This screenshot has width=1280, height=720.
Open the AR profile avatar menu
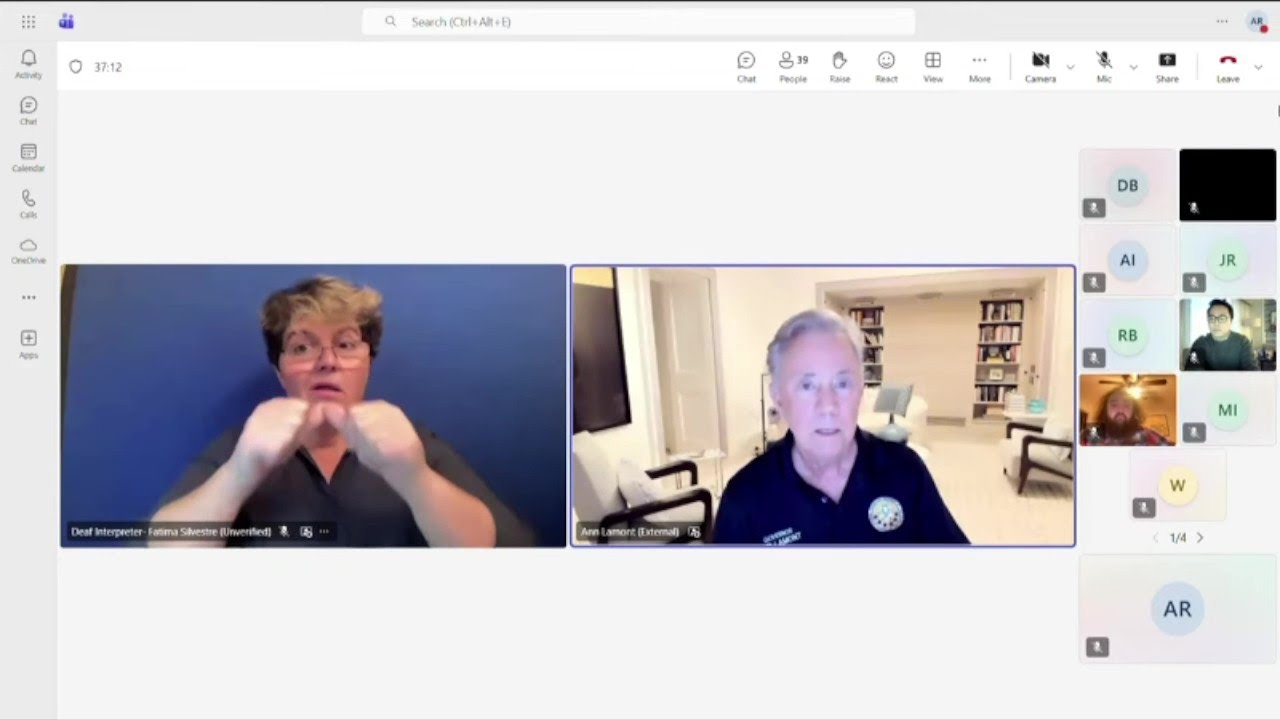tap(1257, 21)
